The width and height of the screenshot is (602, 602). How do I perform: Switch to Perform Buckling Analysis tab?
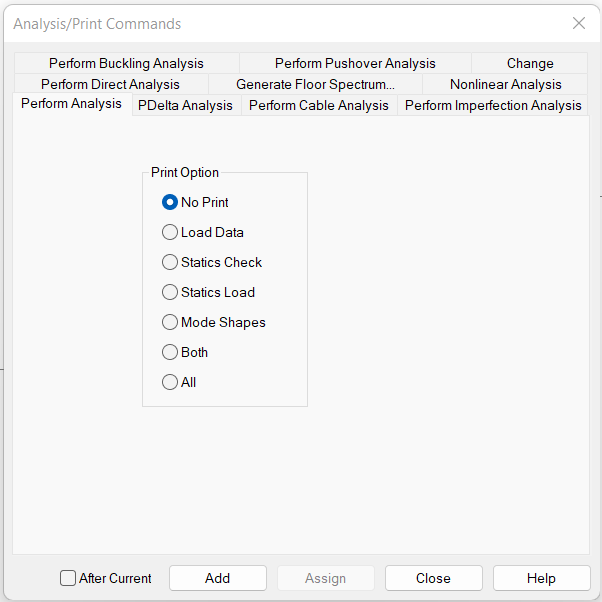(127, 63)
